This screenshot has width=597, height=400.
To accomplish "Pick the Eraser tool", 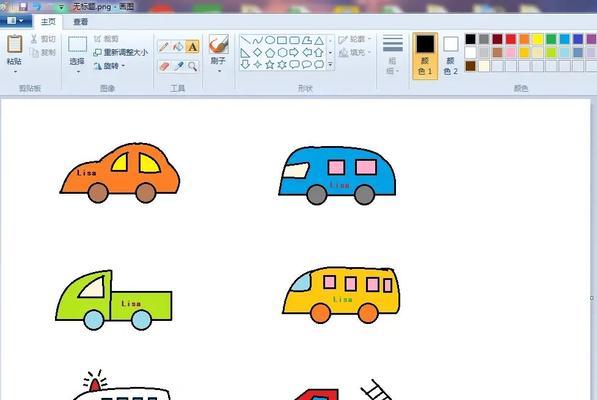I will coord(164,66).
